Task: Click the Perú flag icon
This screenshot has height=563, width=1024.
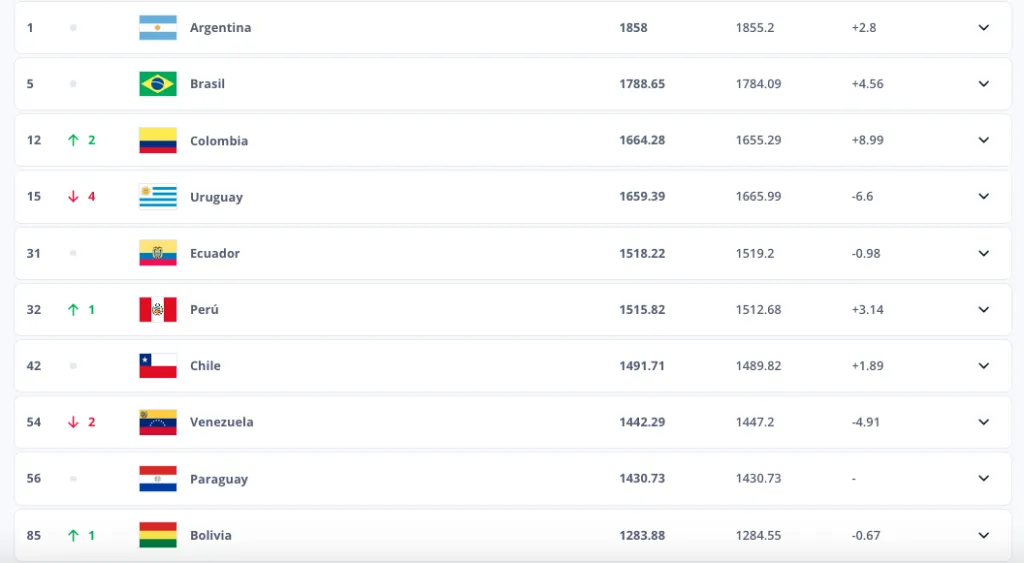Action: 158,310
